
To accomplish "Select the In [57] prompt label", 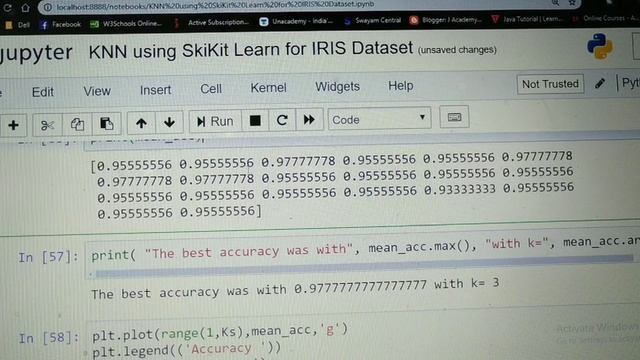I will click(48, 257).
